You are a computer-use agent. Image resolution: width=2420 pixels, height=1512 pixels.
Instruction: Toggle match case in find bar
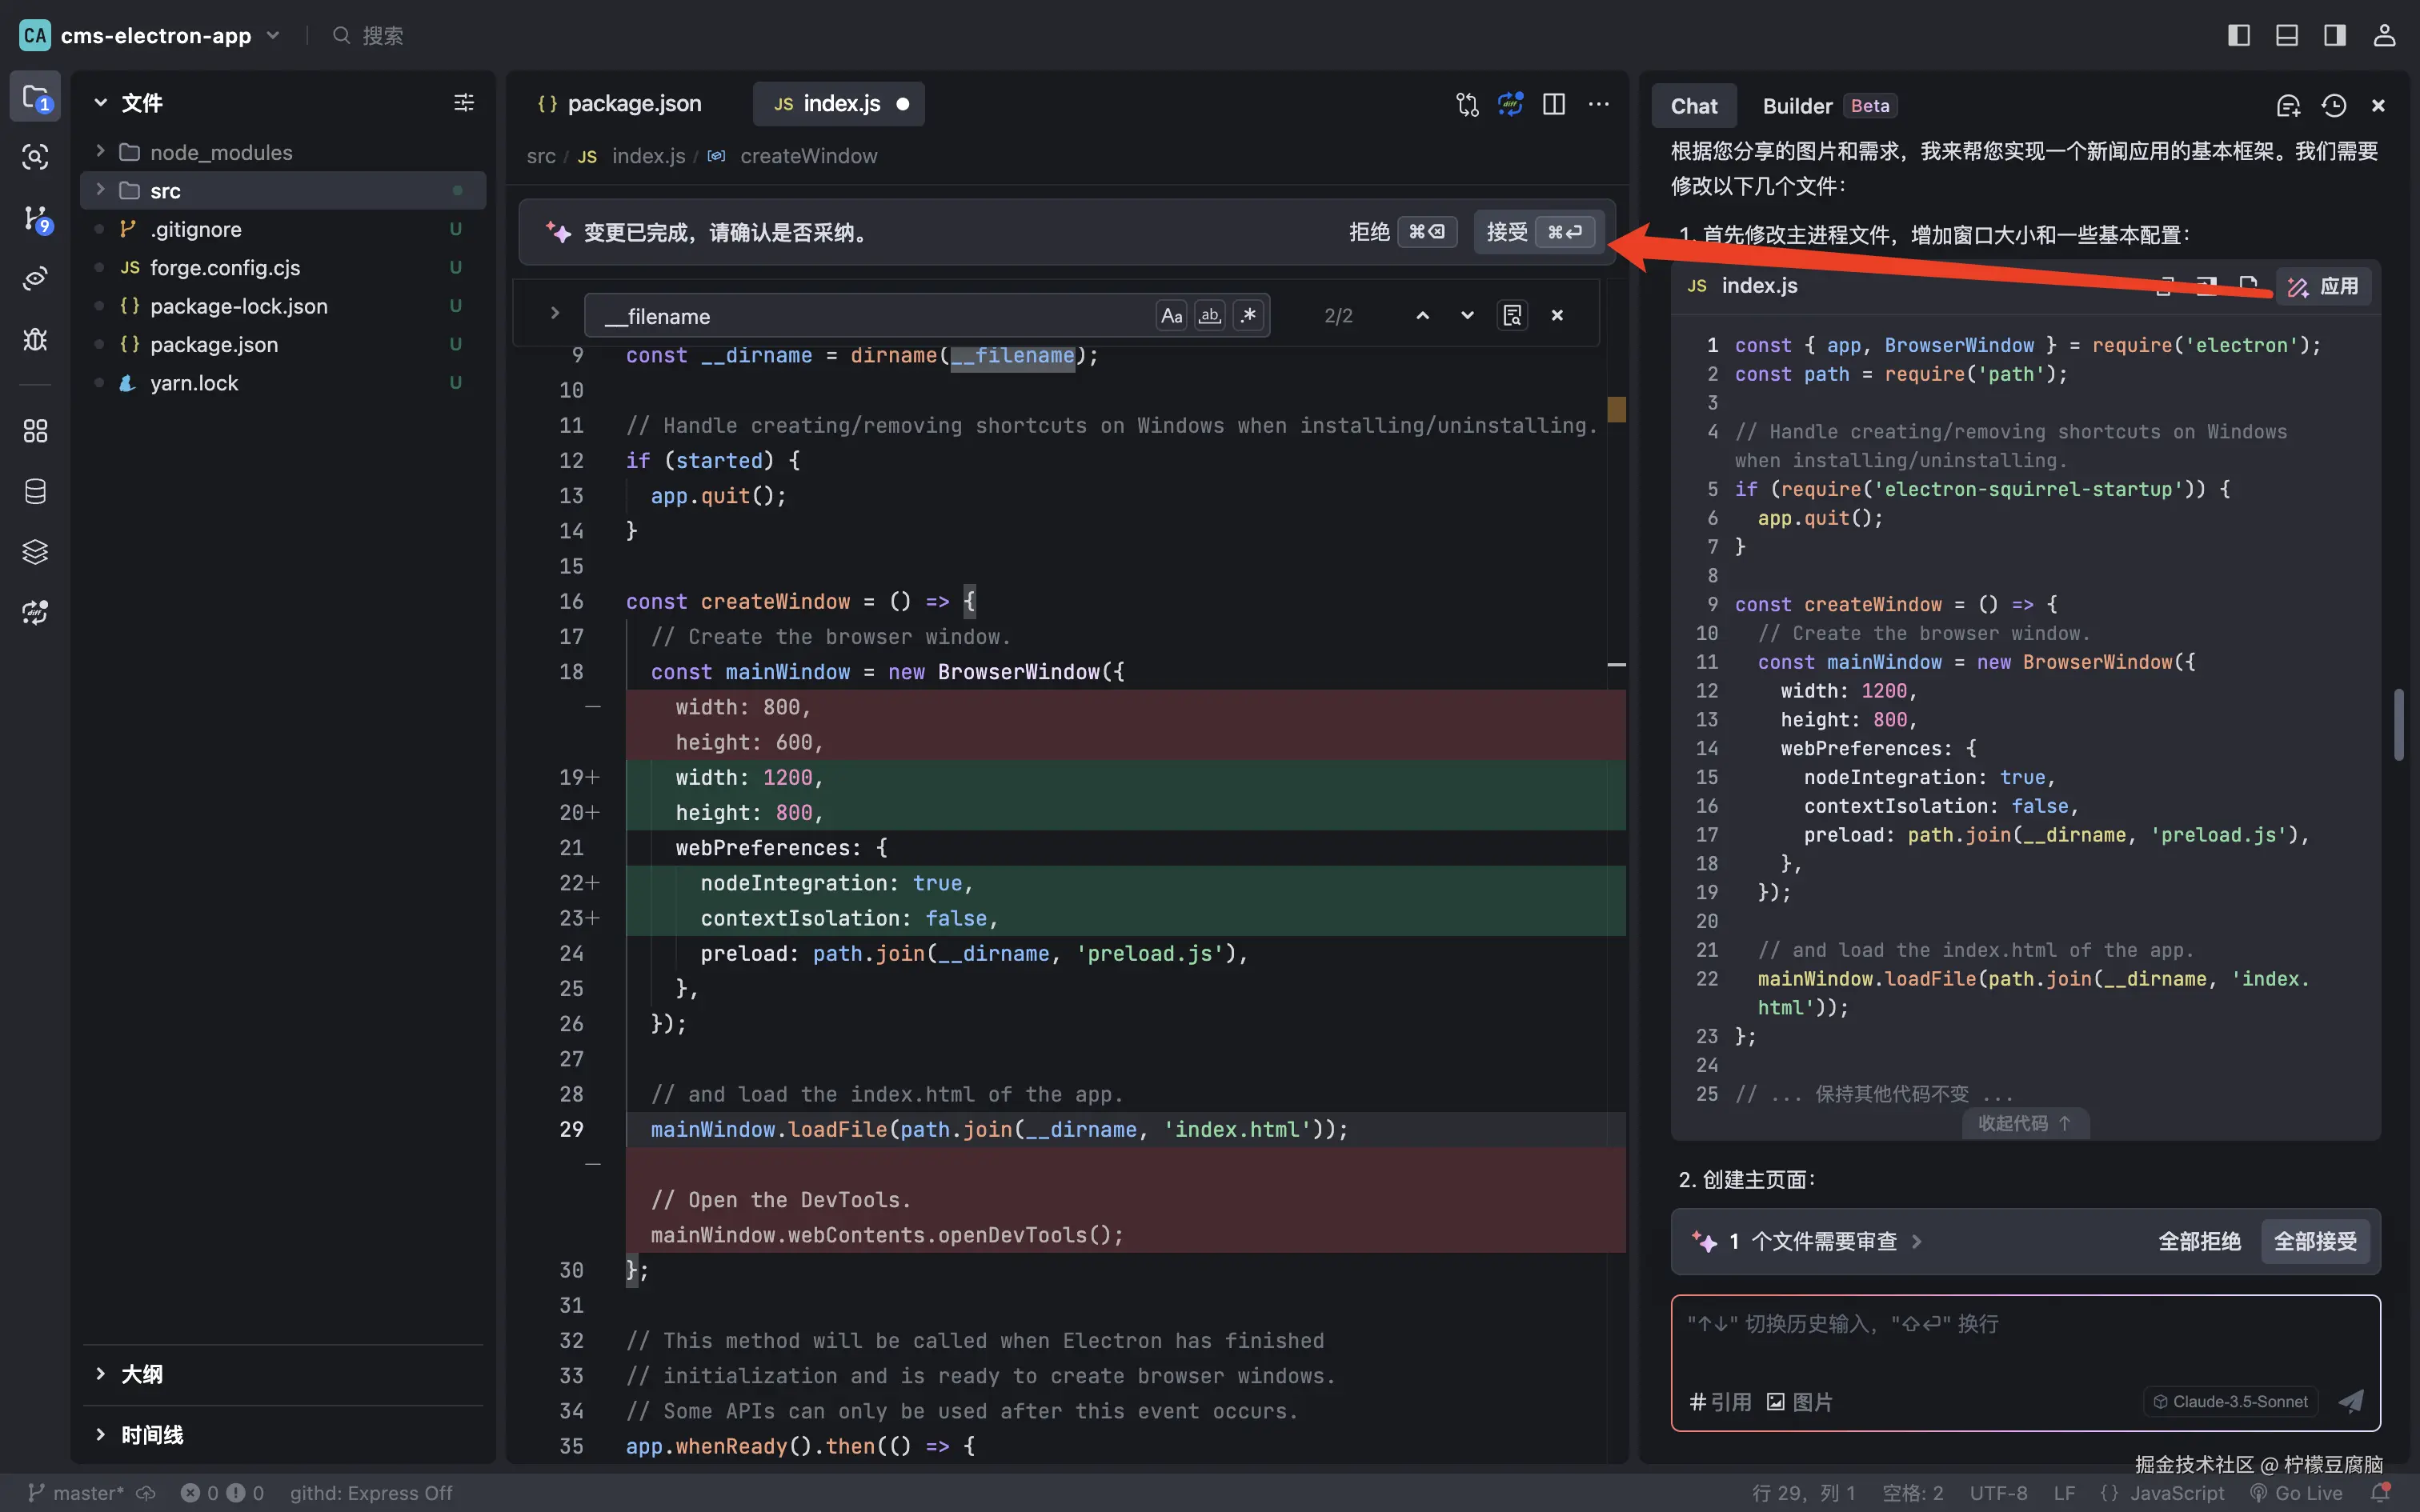[1171, 316]
